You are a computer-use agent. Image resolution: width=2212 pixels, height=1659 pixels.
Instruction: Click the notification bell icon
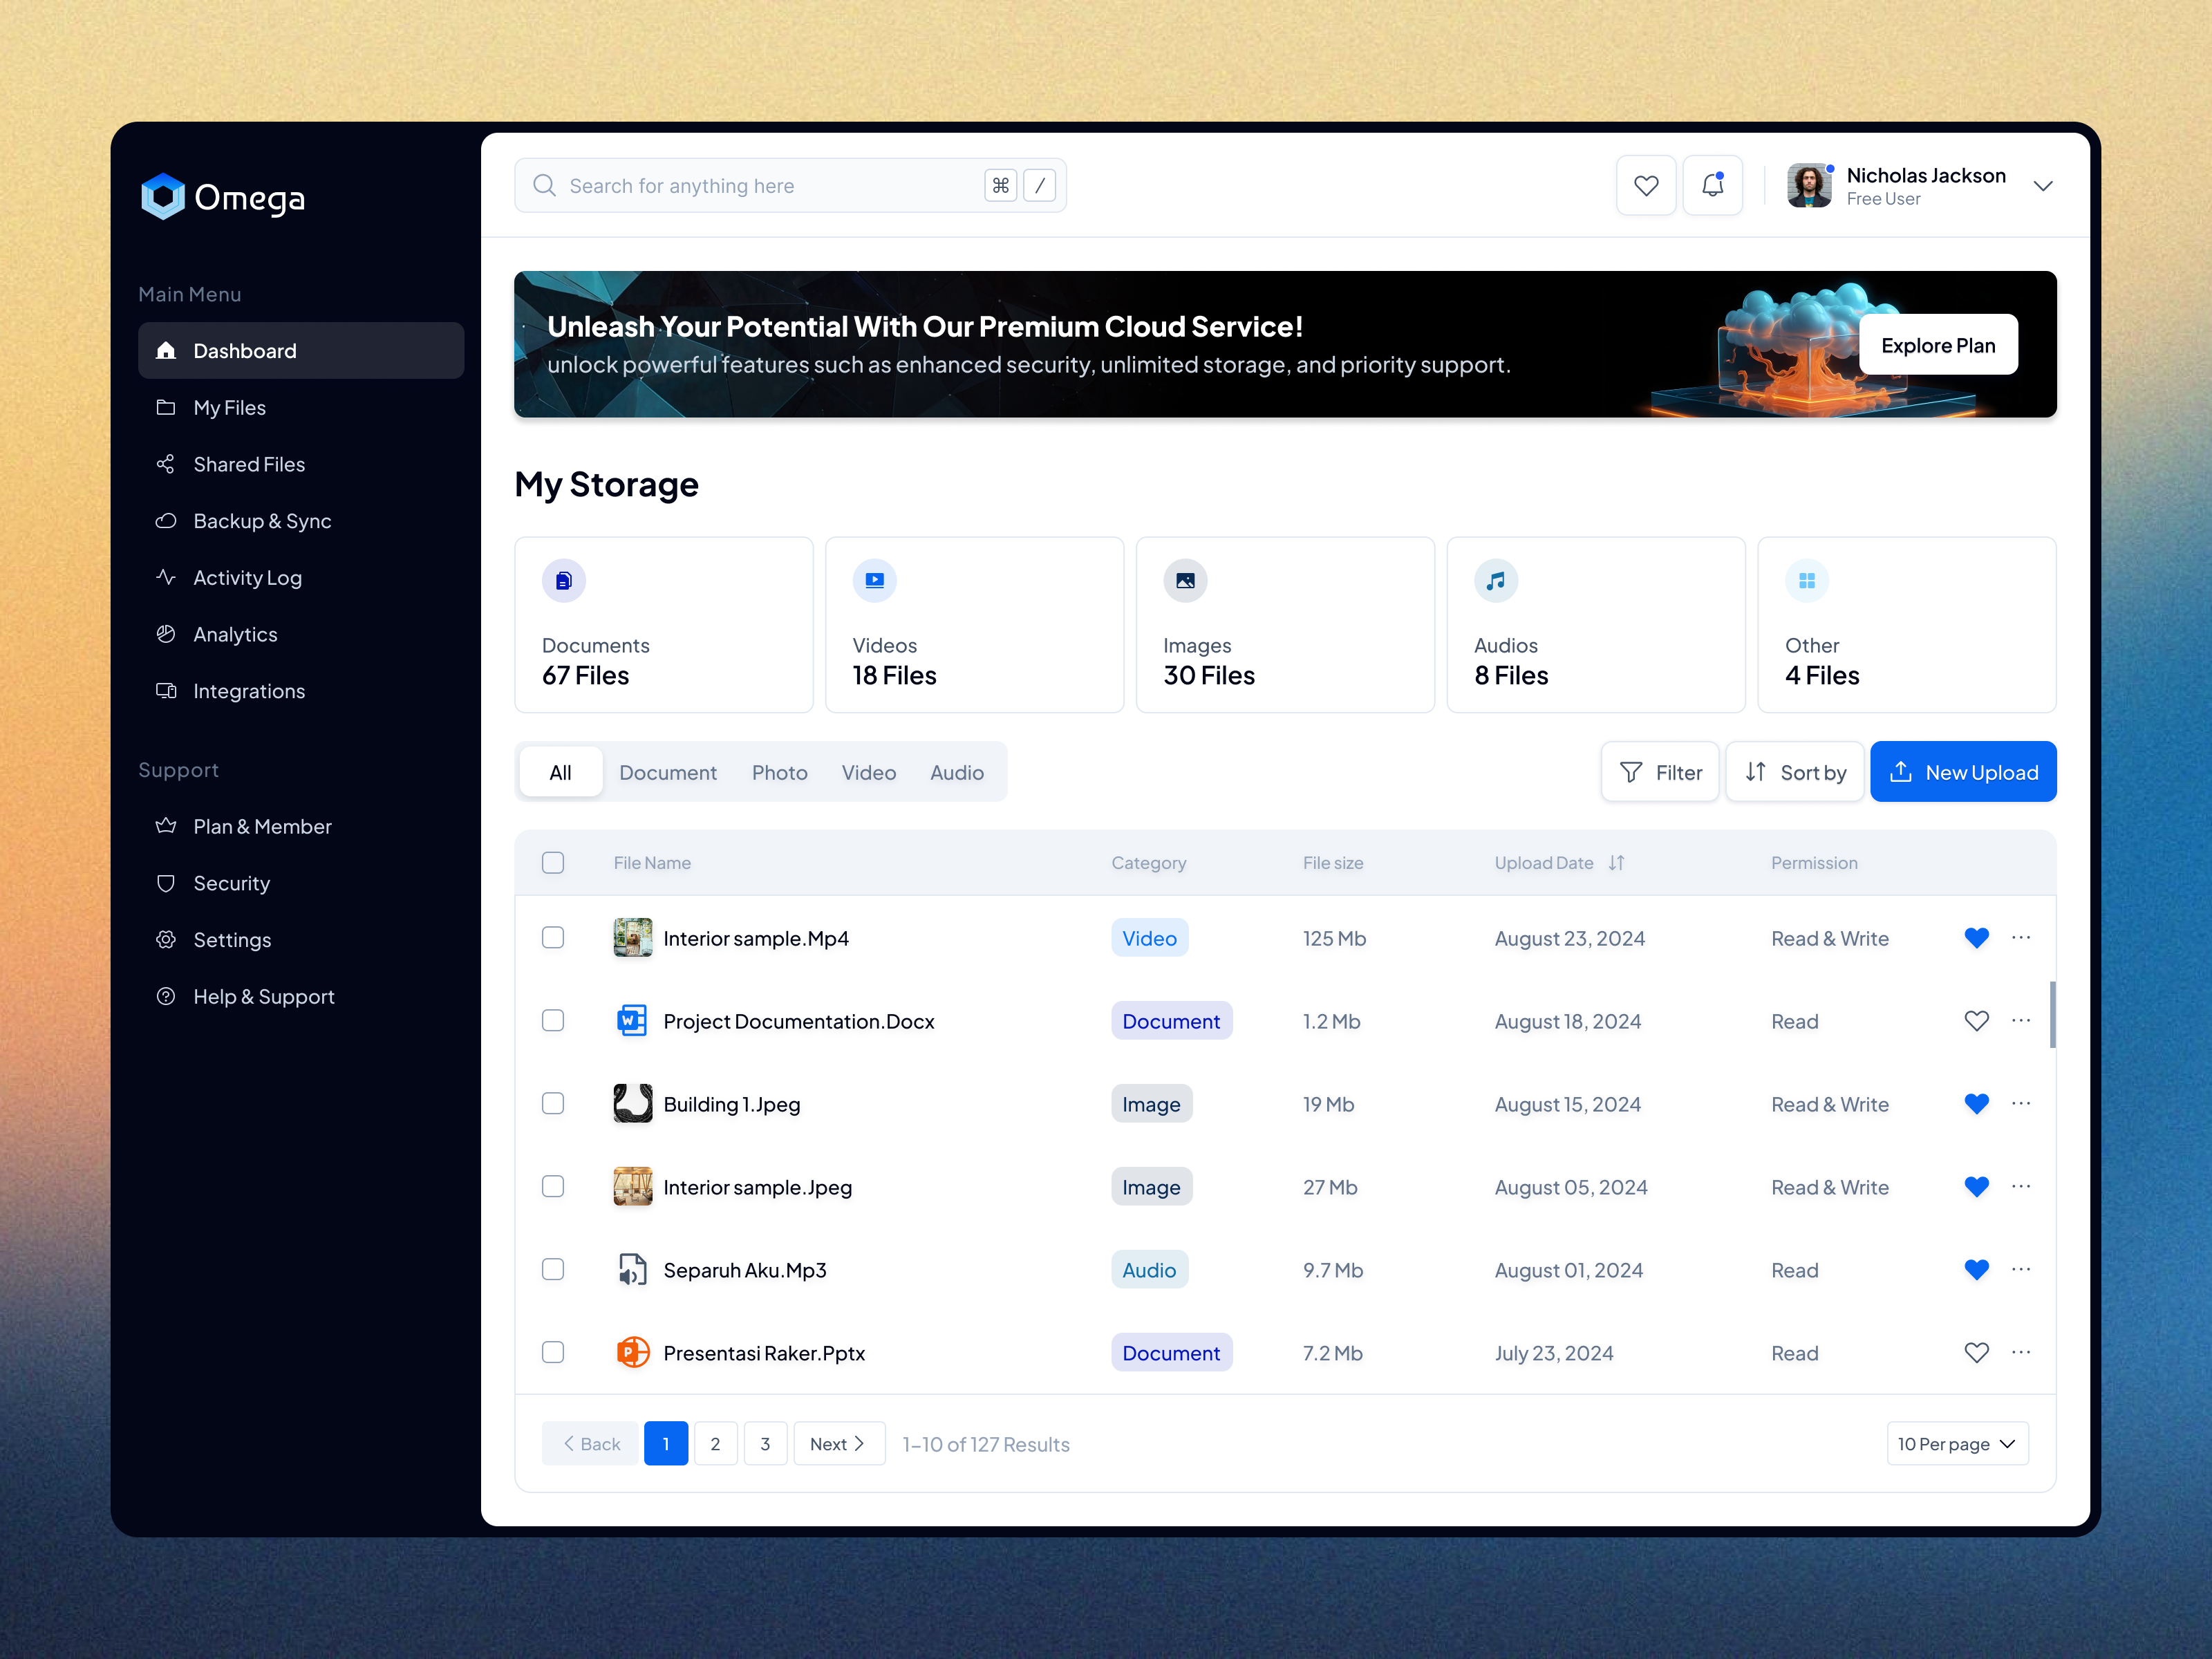tap(1713, 184)
